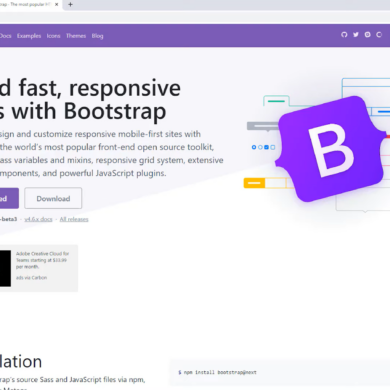Open the Slack icon in navbar
The width and height of the screenshot is (390, 390).
click(x=367, y=35)
